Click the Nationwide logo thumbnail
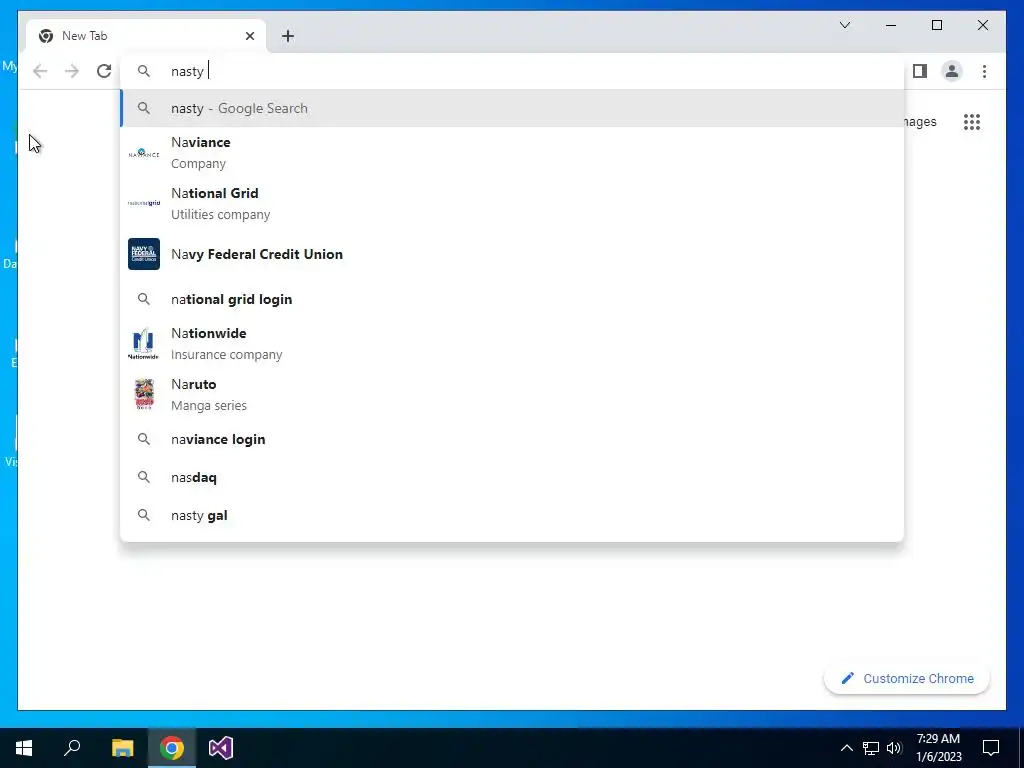This screenshot has height=768, width=1024. [144, 344]
